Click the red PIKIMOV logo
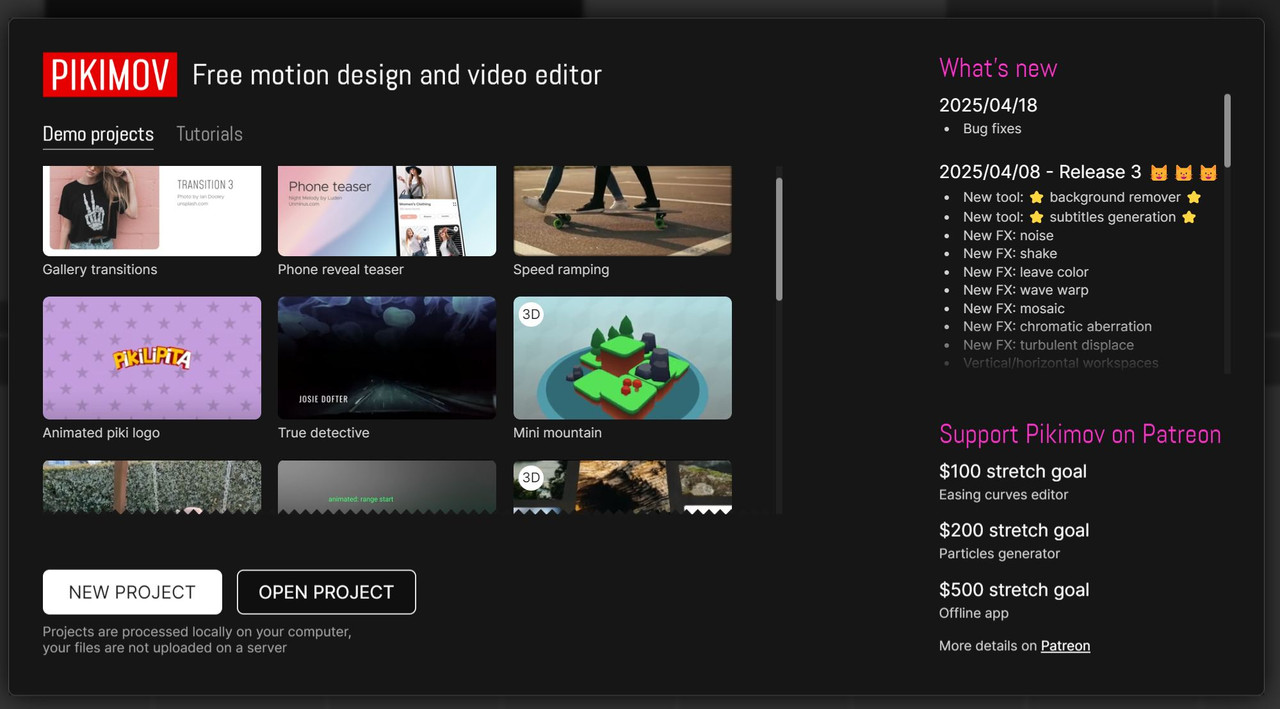Viewport: 1280px width, 709px height. click(x=110, y=75)
